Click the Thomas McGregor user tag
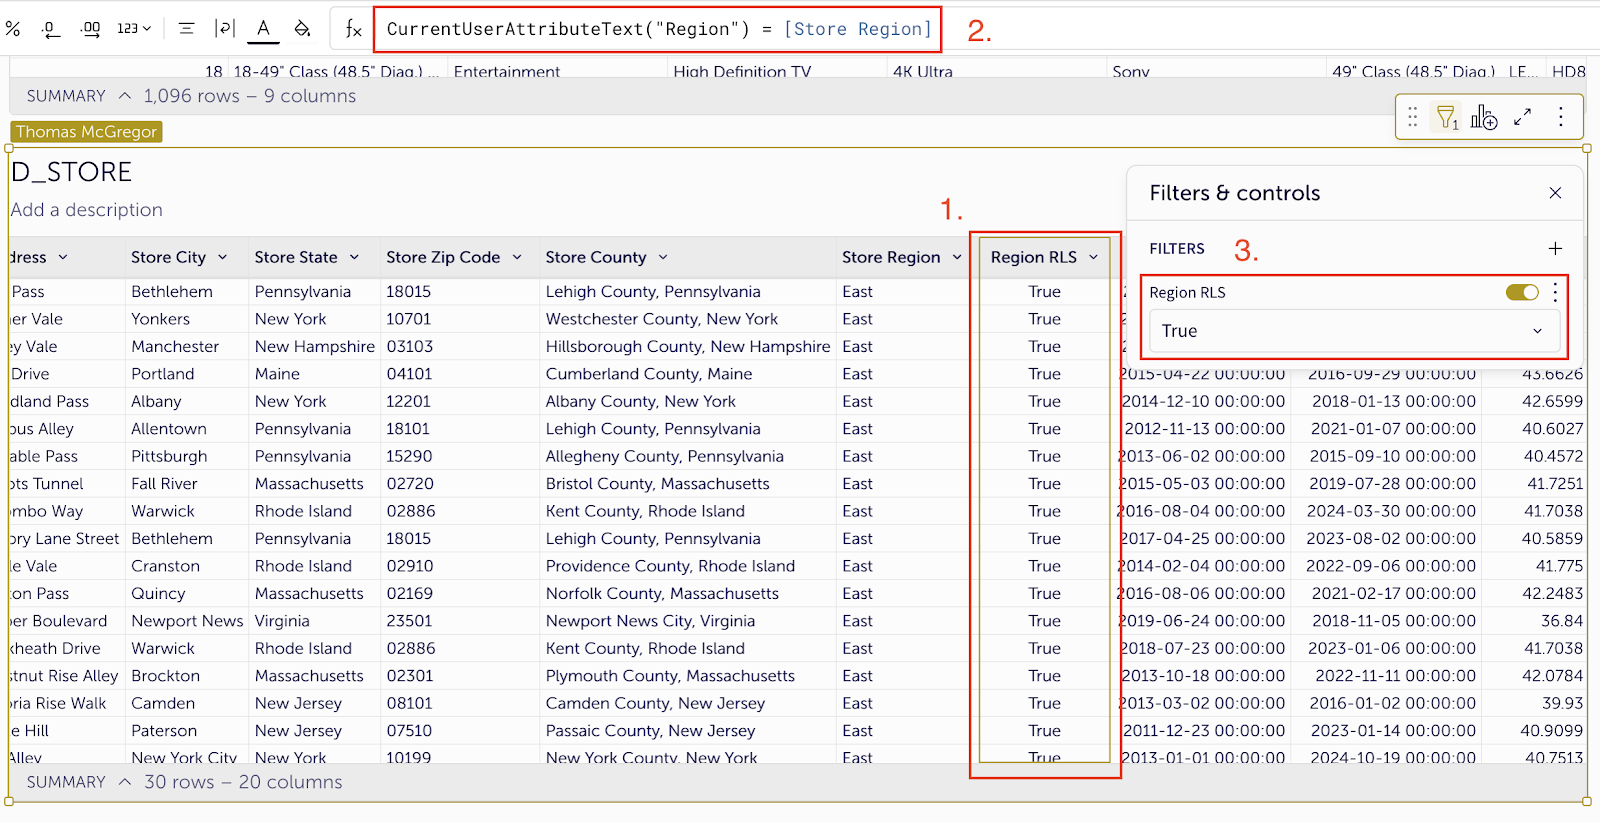1600x822 pixels. [x=87, y=132]
